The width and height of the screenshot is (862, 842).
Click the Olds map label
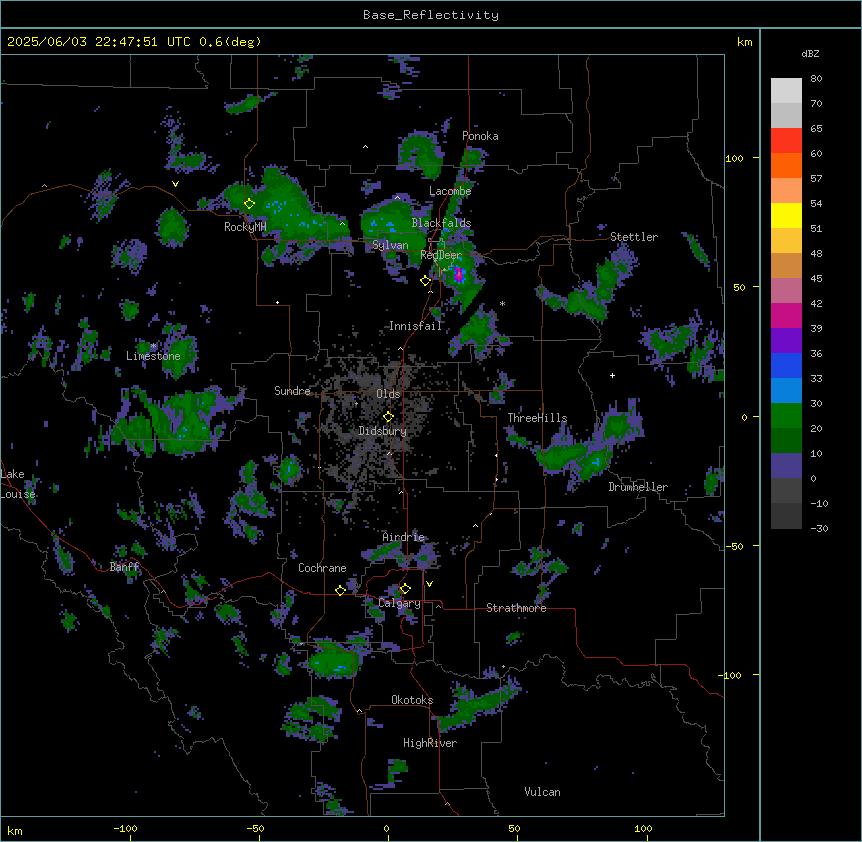(x=388, y=394)
